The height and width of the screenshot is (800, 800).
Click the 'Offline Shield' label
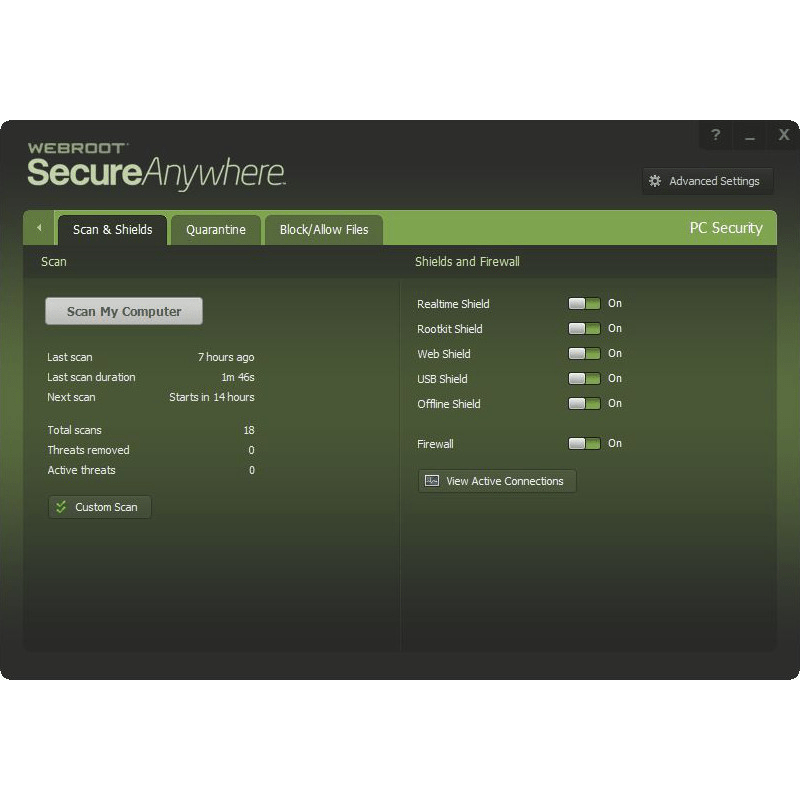pos(449,404)
